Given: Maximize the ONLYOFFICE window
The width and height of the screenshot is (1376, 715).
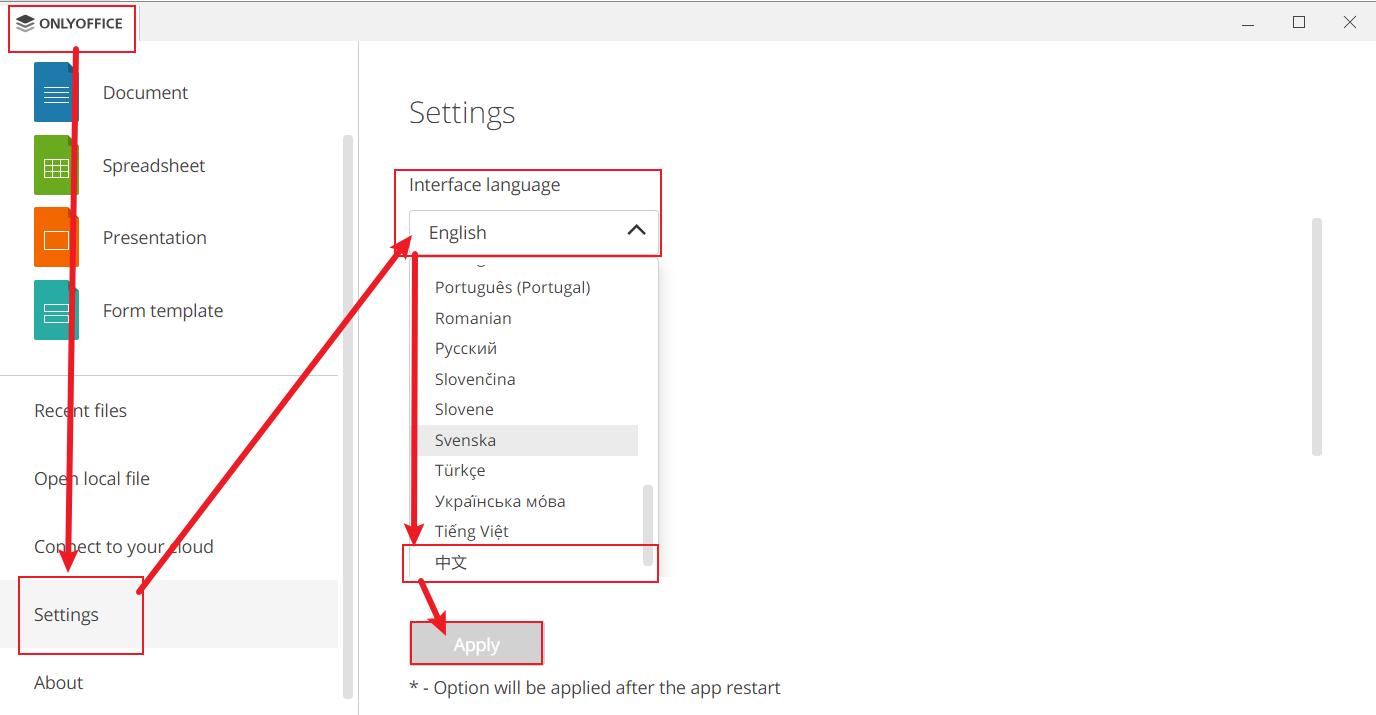Looking at the screenshot, I should (x=1299, y=22).
